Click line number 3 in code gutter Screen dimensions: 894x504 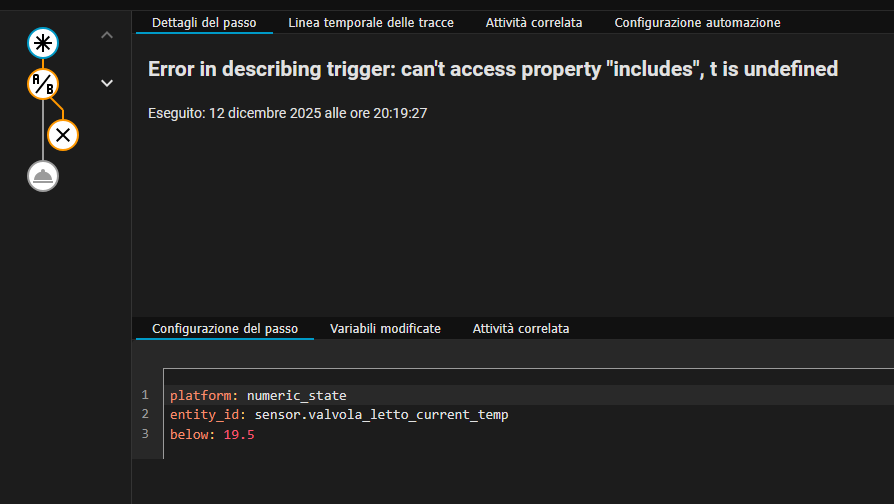click(145, 434)
